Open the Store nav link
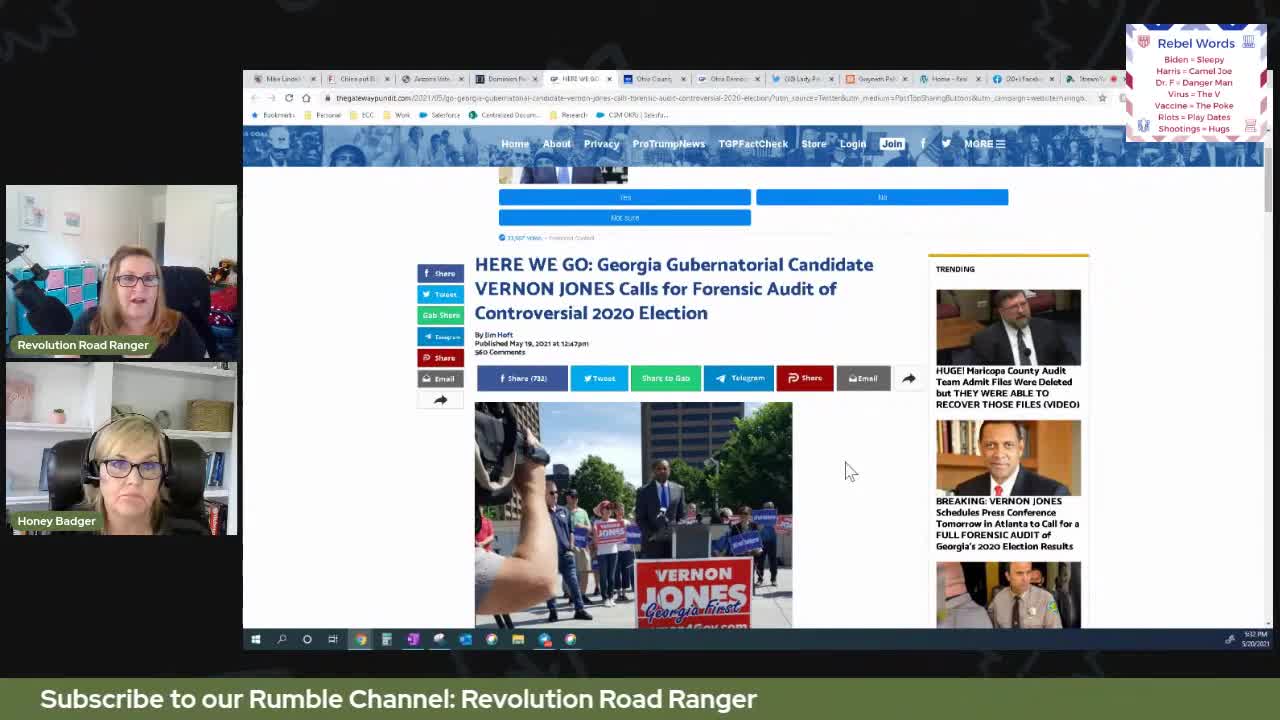 click(813, 144)
